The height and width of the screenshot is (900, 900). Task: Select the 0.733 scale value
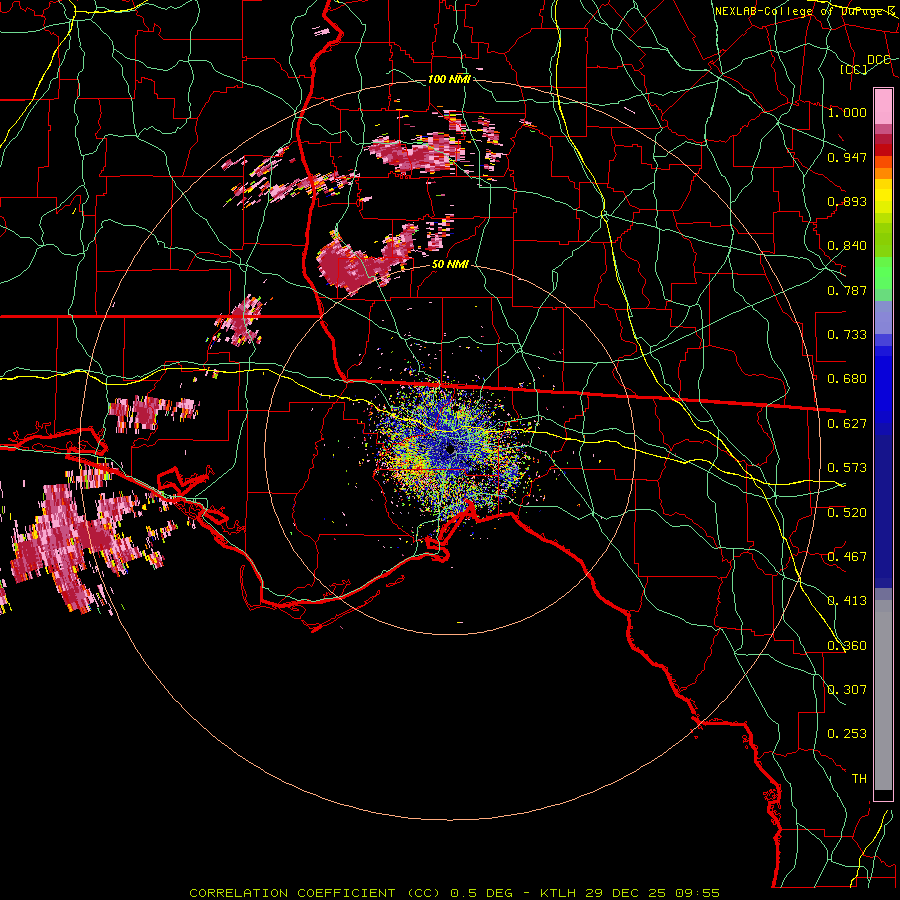847,335
